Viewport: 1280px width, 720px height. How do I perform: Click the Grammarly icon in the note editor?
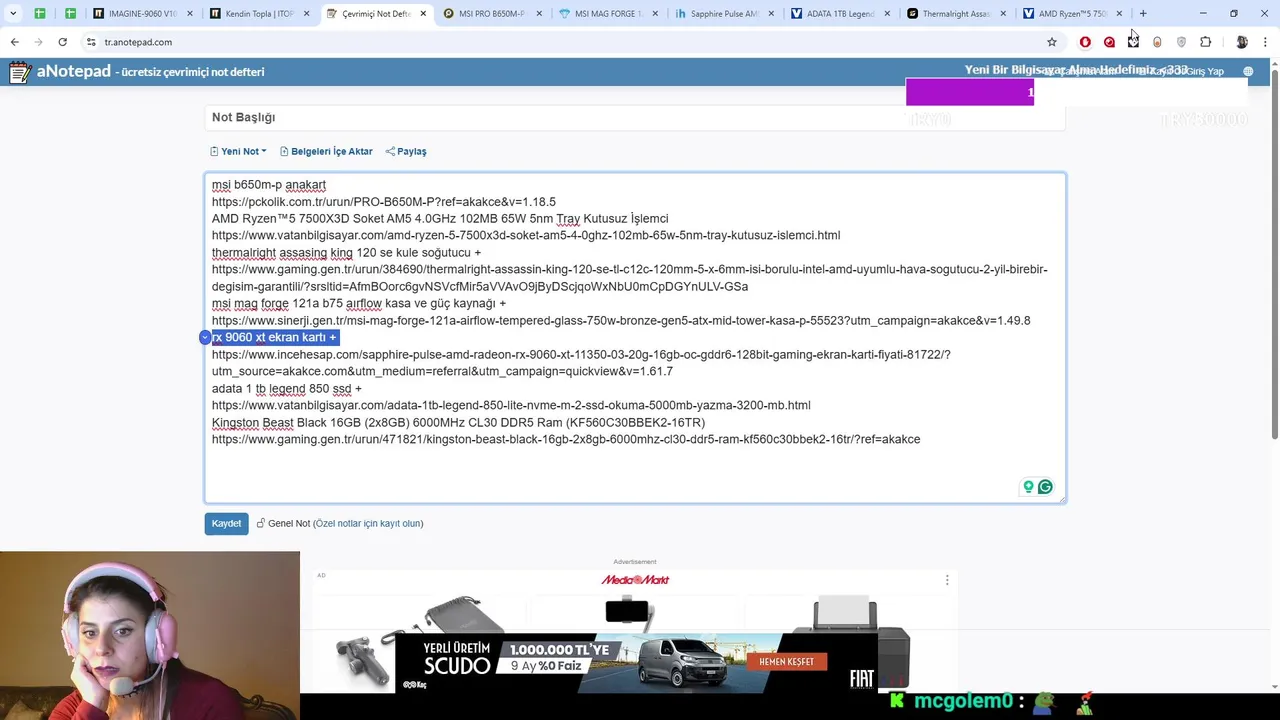[x=1045, y=487]
